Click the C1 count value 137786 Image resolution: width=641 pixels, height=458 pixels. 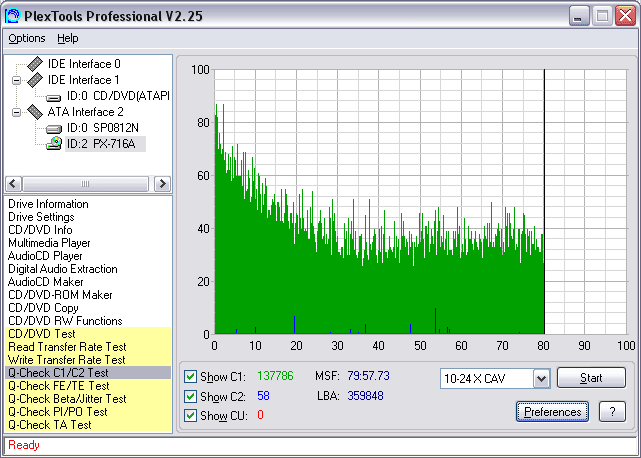[x=275, y=376]
